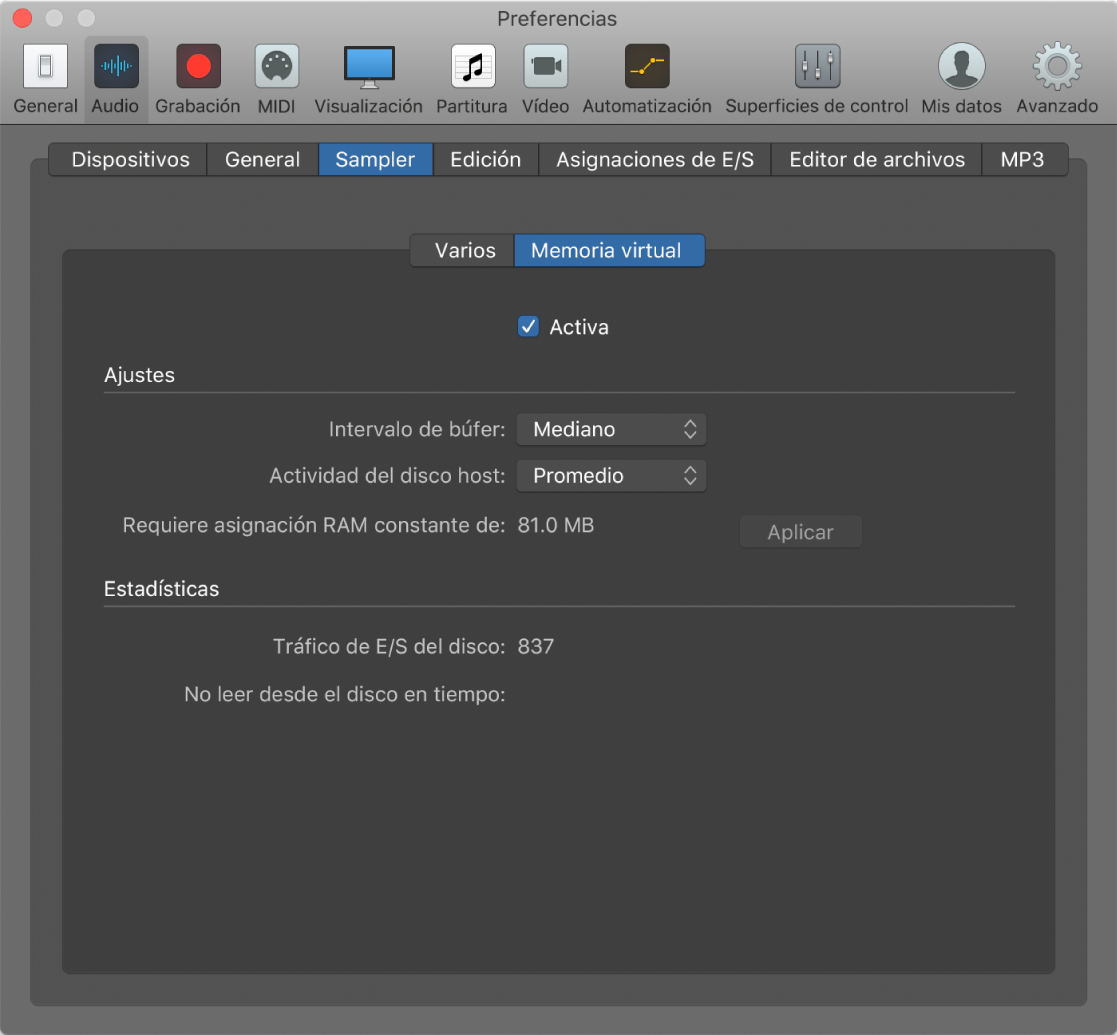Open Actividad del disco host dropdown
The height and width of the screenshot is (1035, 1117).
coord(611,476)
